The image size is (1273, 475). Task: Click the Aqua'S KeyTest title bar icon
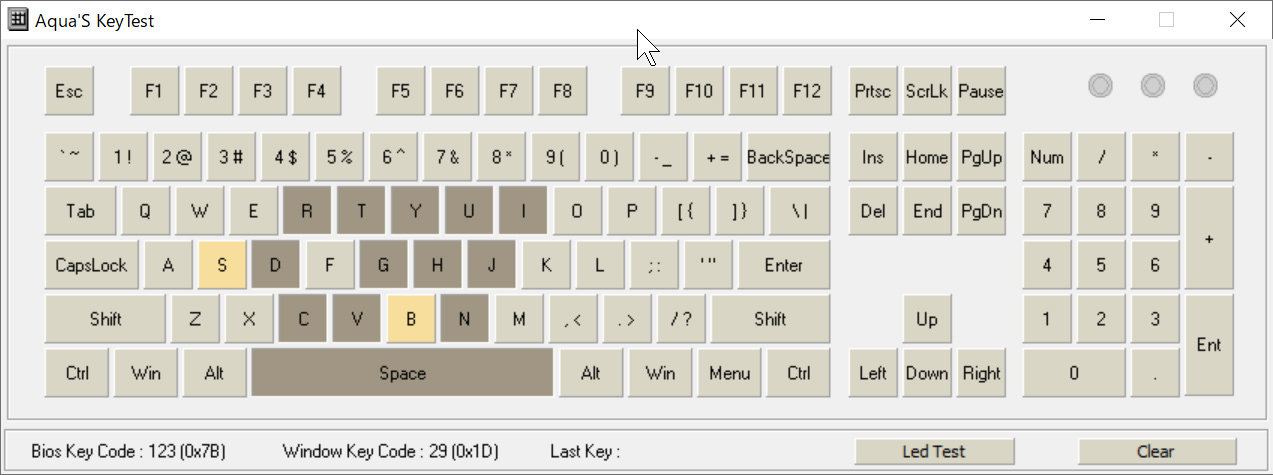18,20
